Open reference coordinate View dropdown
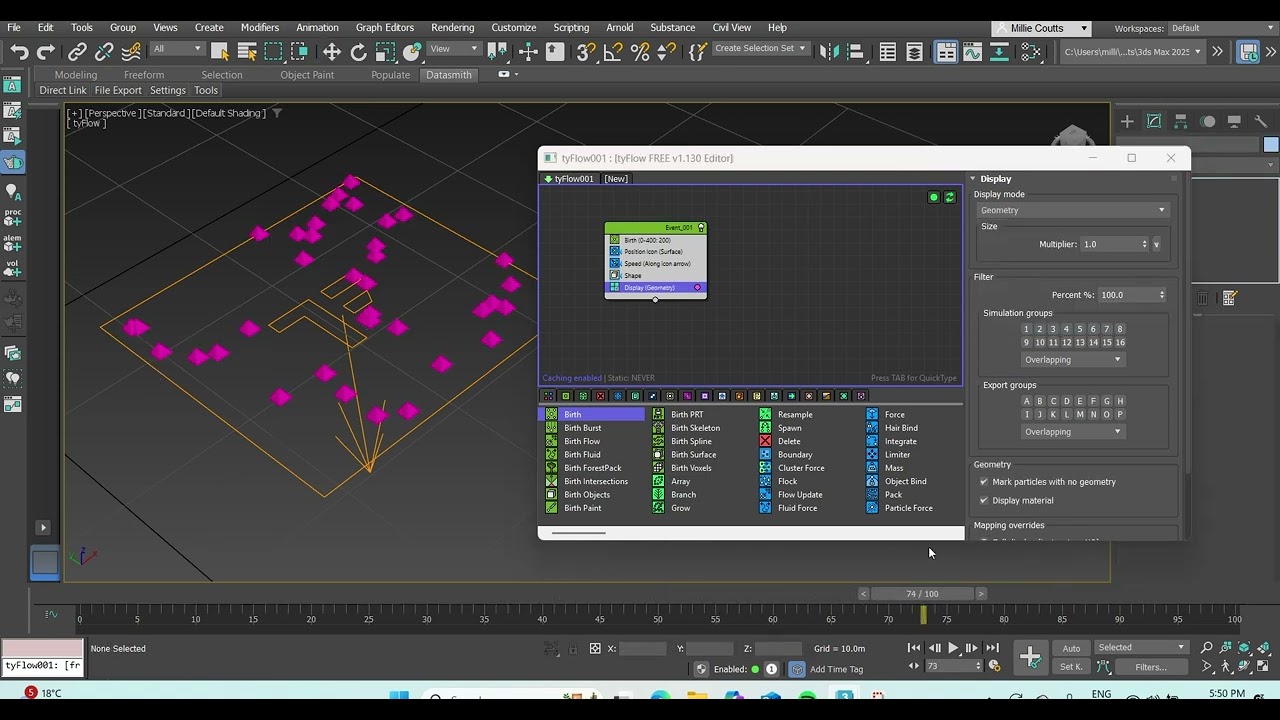Screen dimensions: 1280x720 coord(454,48)
